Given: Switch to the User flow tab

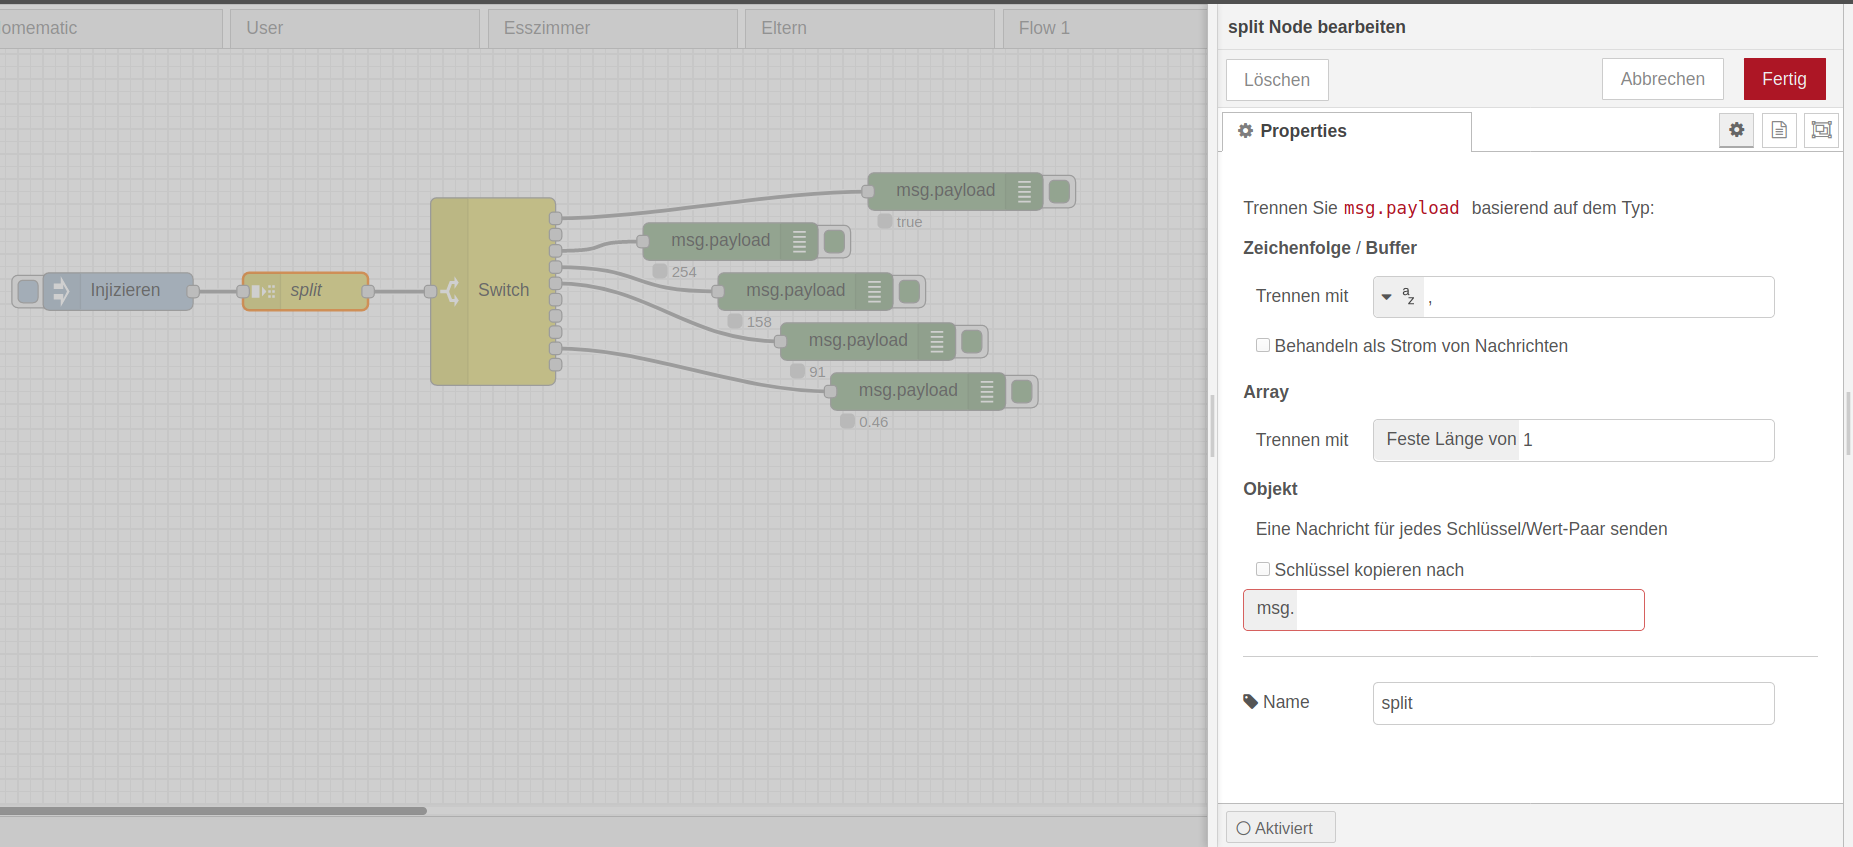Looking at the screenshot, I should [354, 28].
